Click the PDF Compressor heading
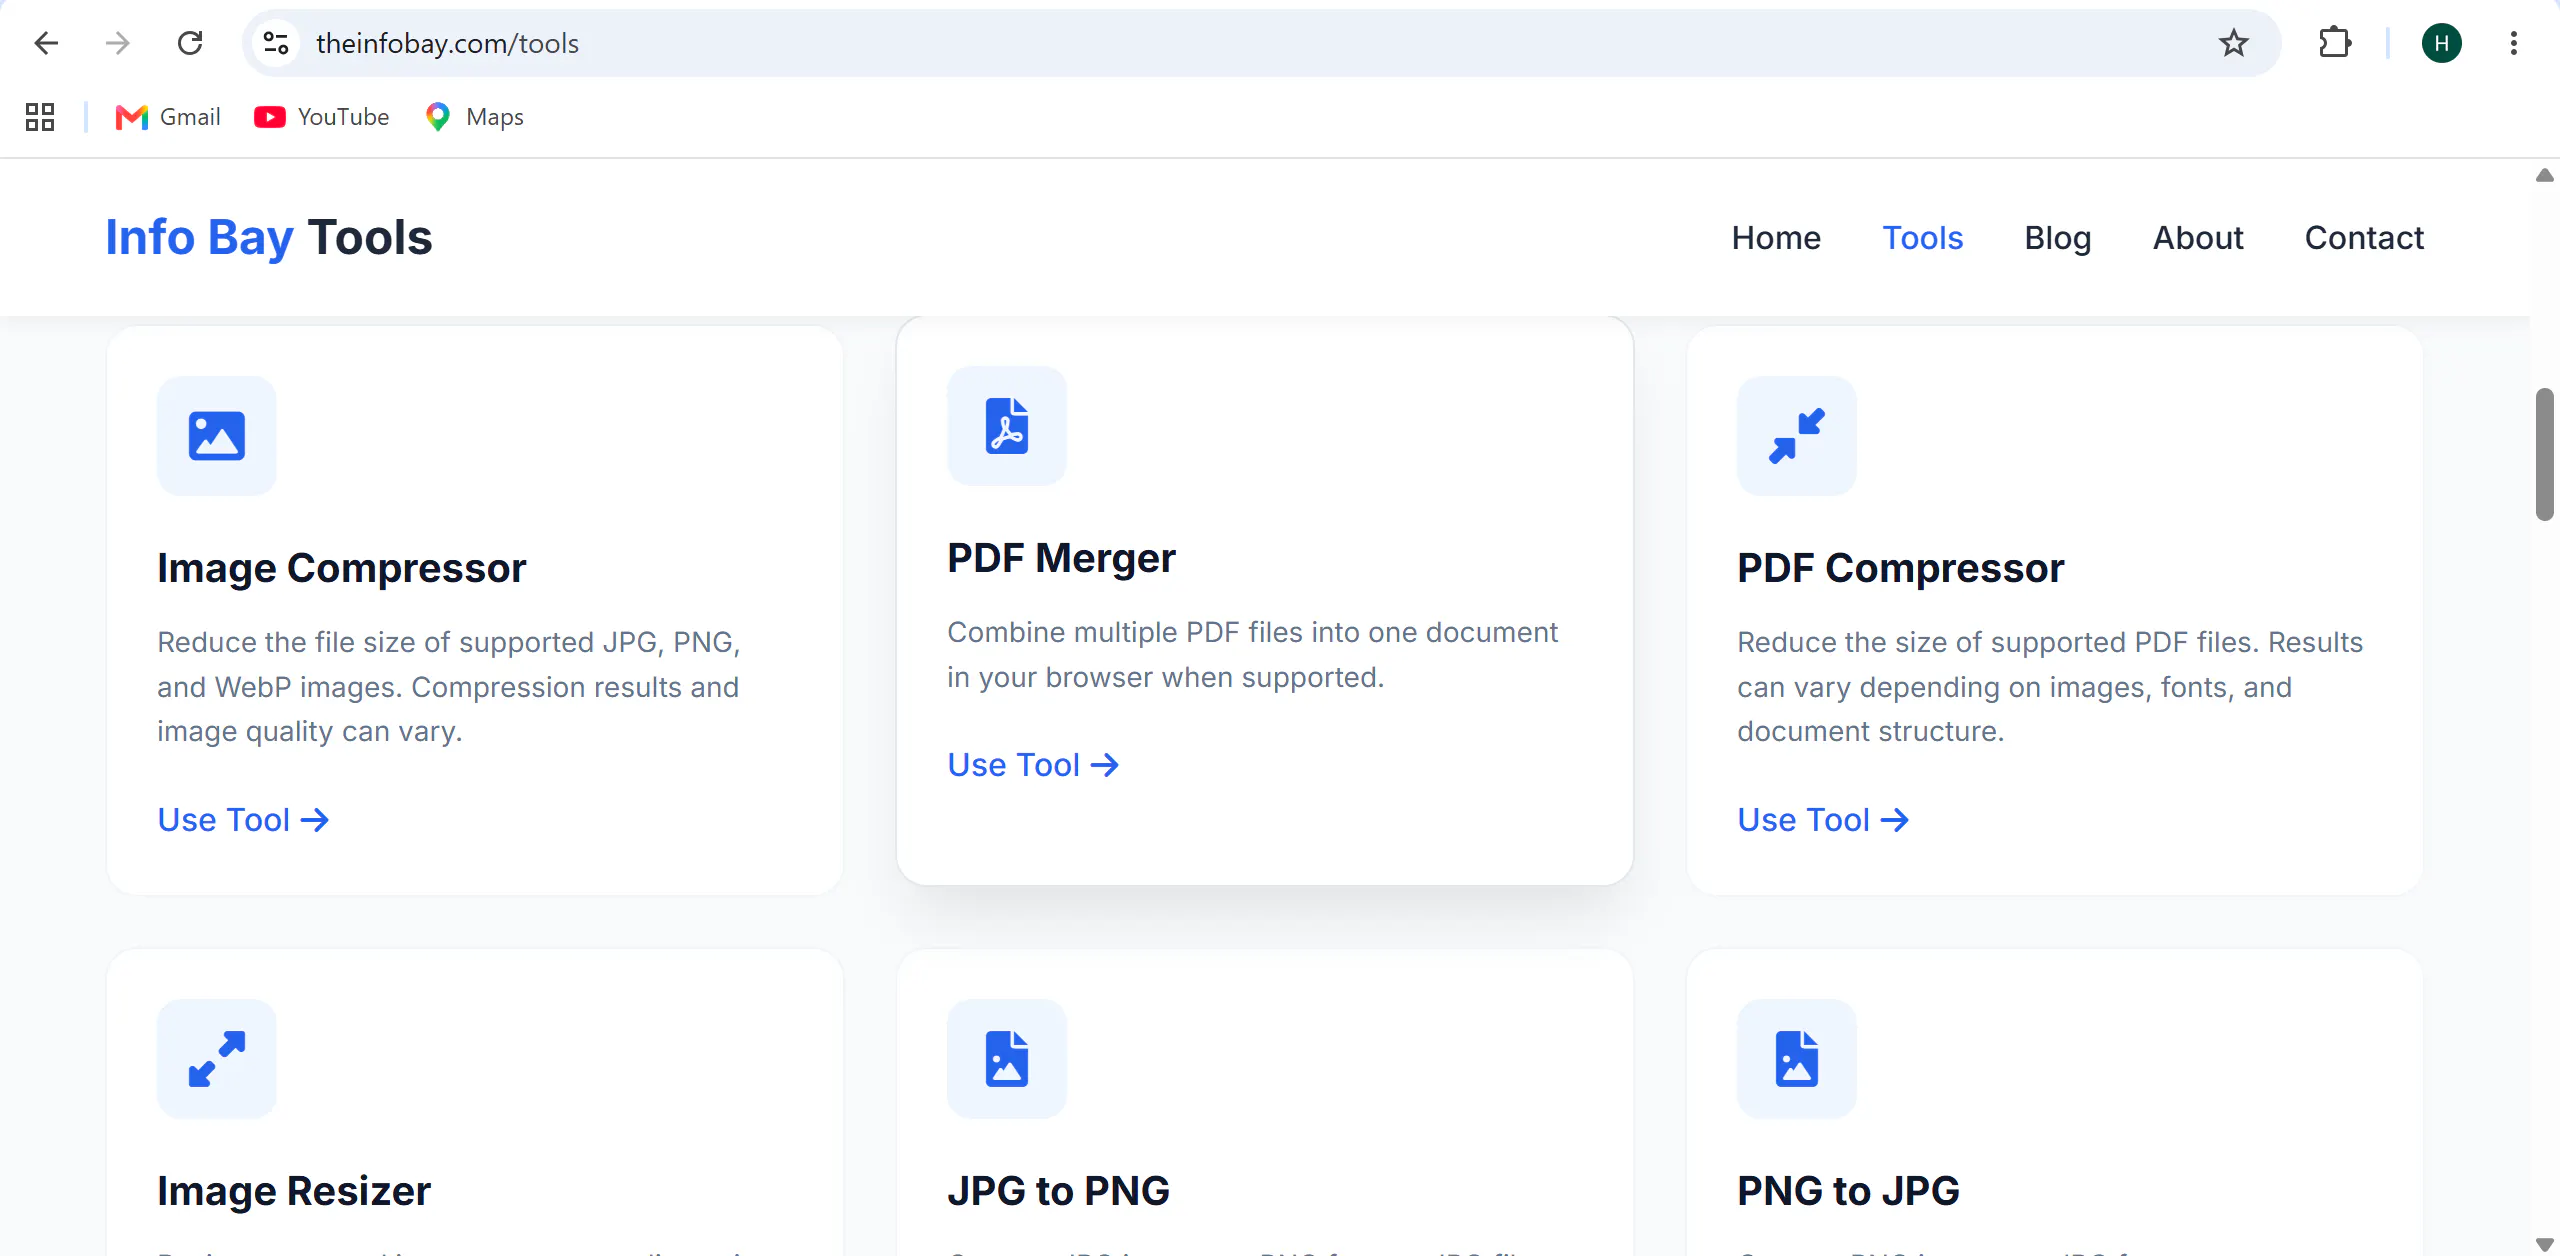This screenshot has height=1256, width=2560. click(x=1900, y=568)
